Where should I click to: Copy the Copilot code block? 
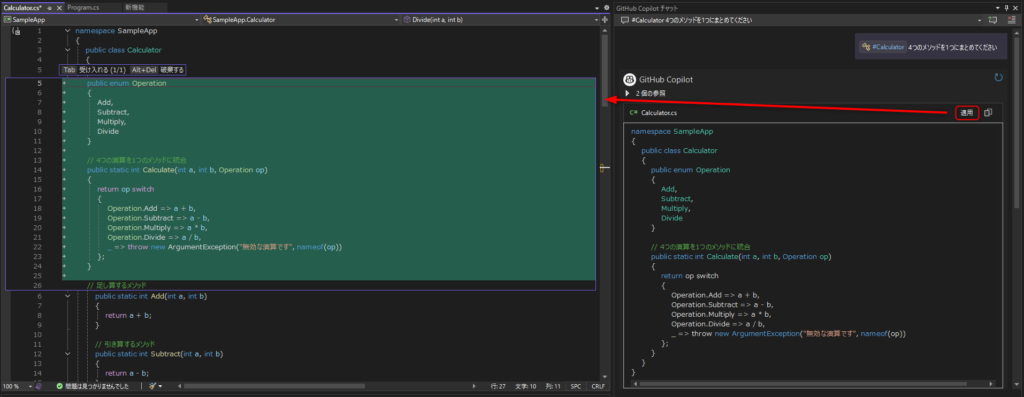[x=988, y=112]
